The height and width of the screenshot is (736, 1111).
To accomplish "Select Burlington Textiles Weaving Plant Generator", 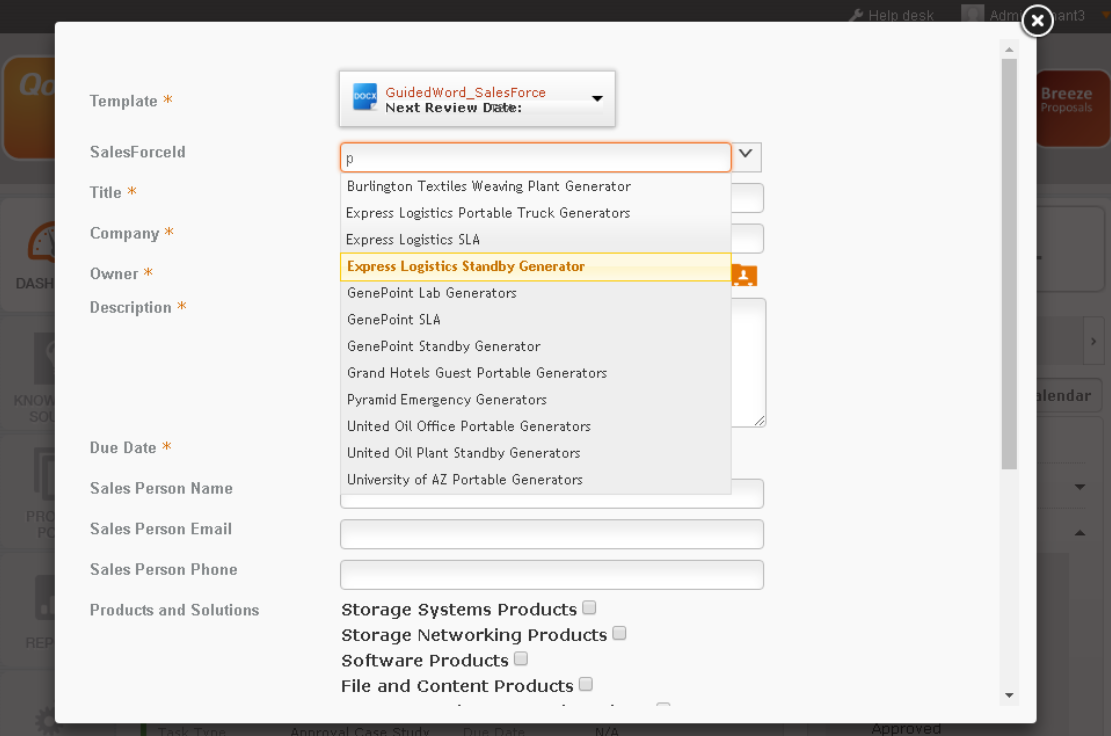I will coord(536,186).
